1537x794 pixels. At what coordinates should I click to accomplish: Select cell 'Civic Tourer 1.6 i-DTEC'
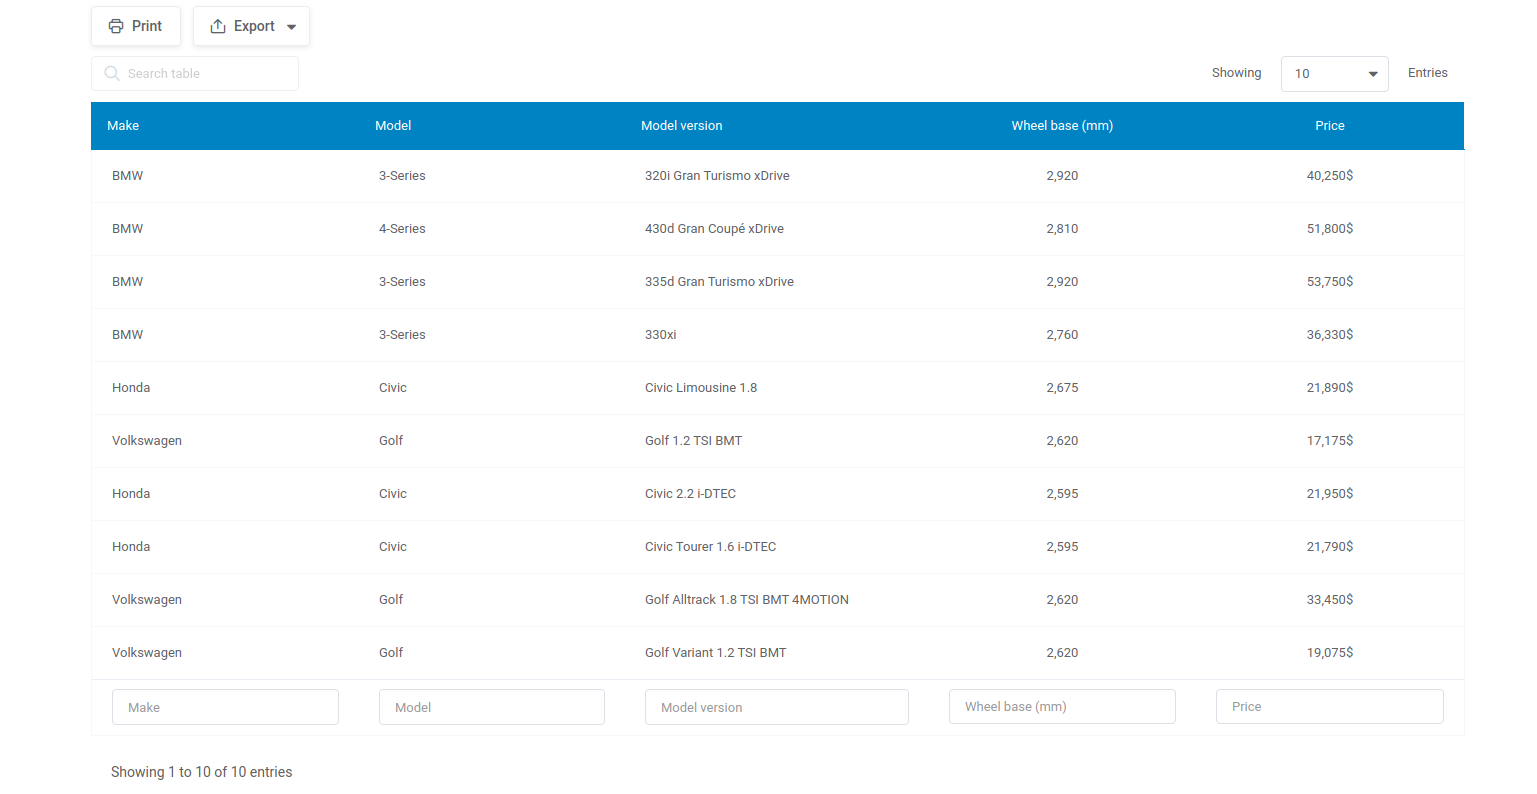click(x=710, y=547)
